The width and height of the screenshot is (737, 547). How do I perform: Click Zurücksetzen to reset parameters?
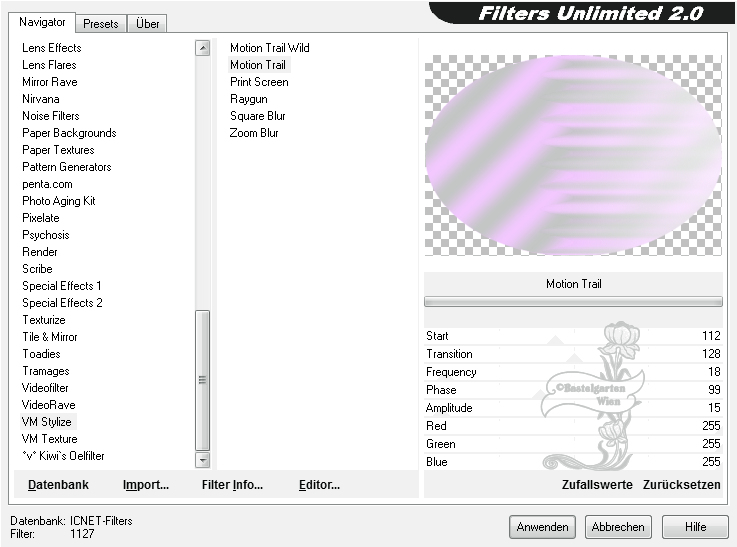point(682,484)
